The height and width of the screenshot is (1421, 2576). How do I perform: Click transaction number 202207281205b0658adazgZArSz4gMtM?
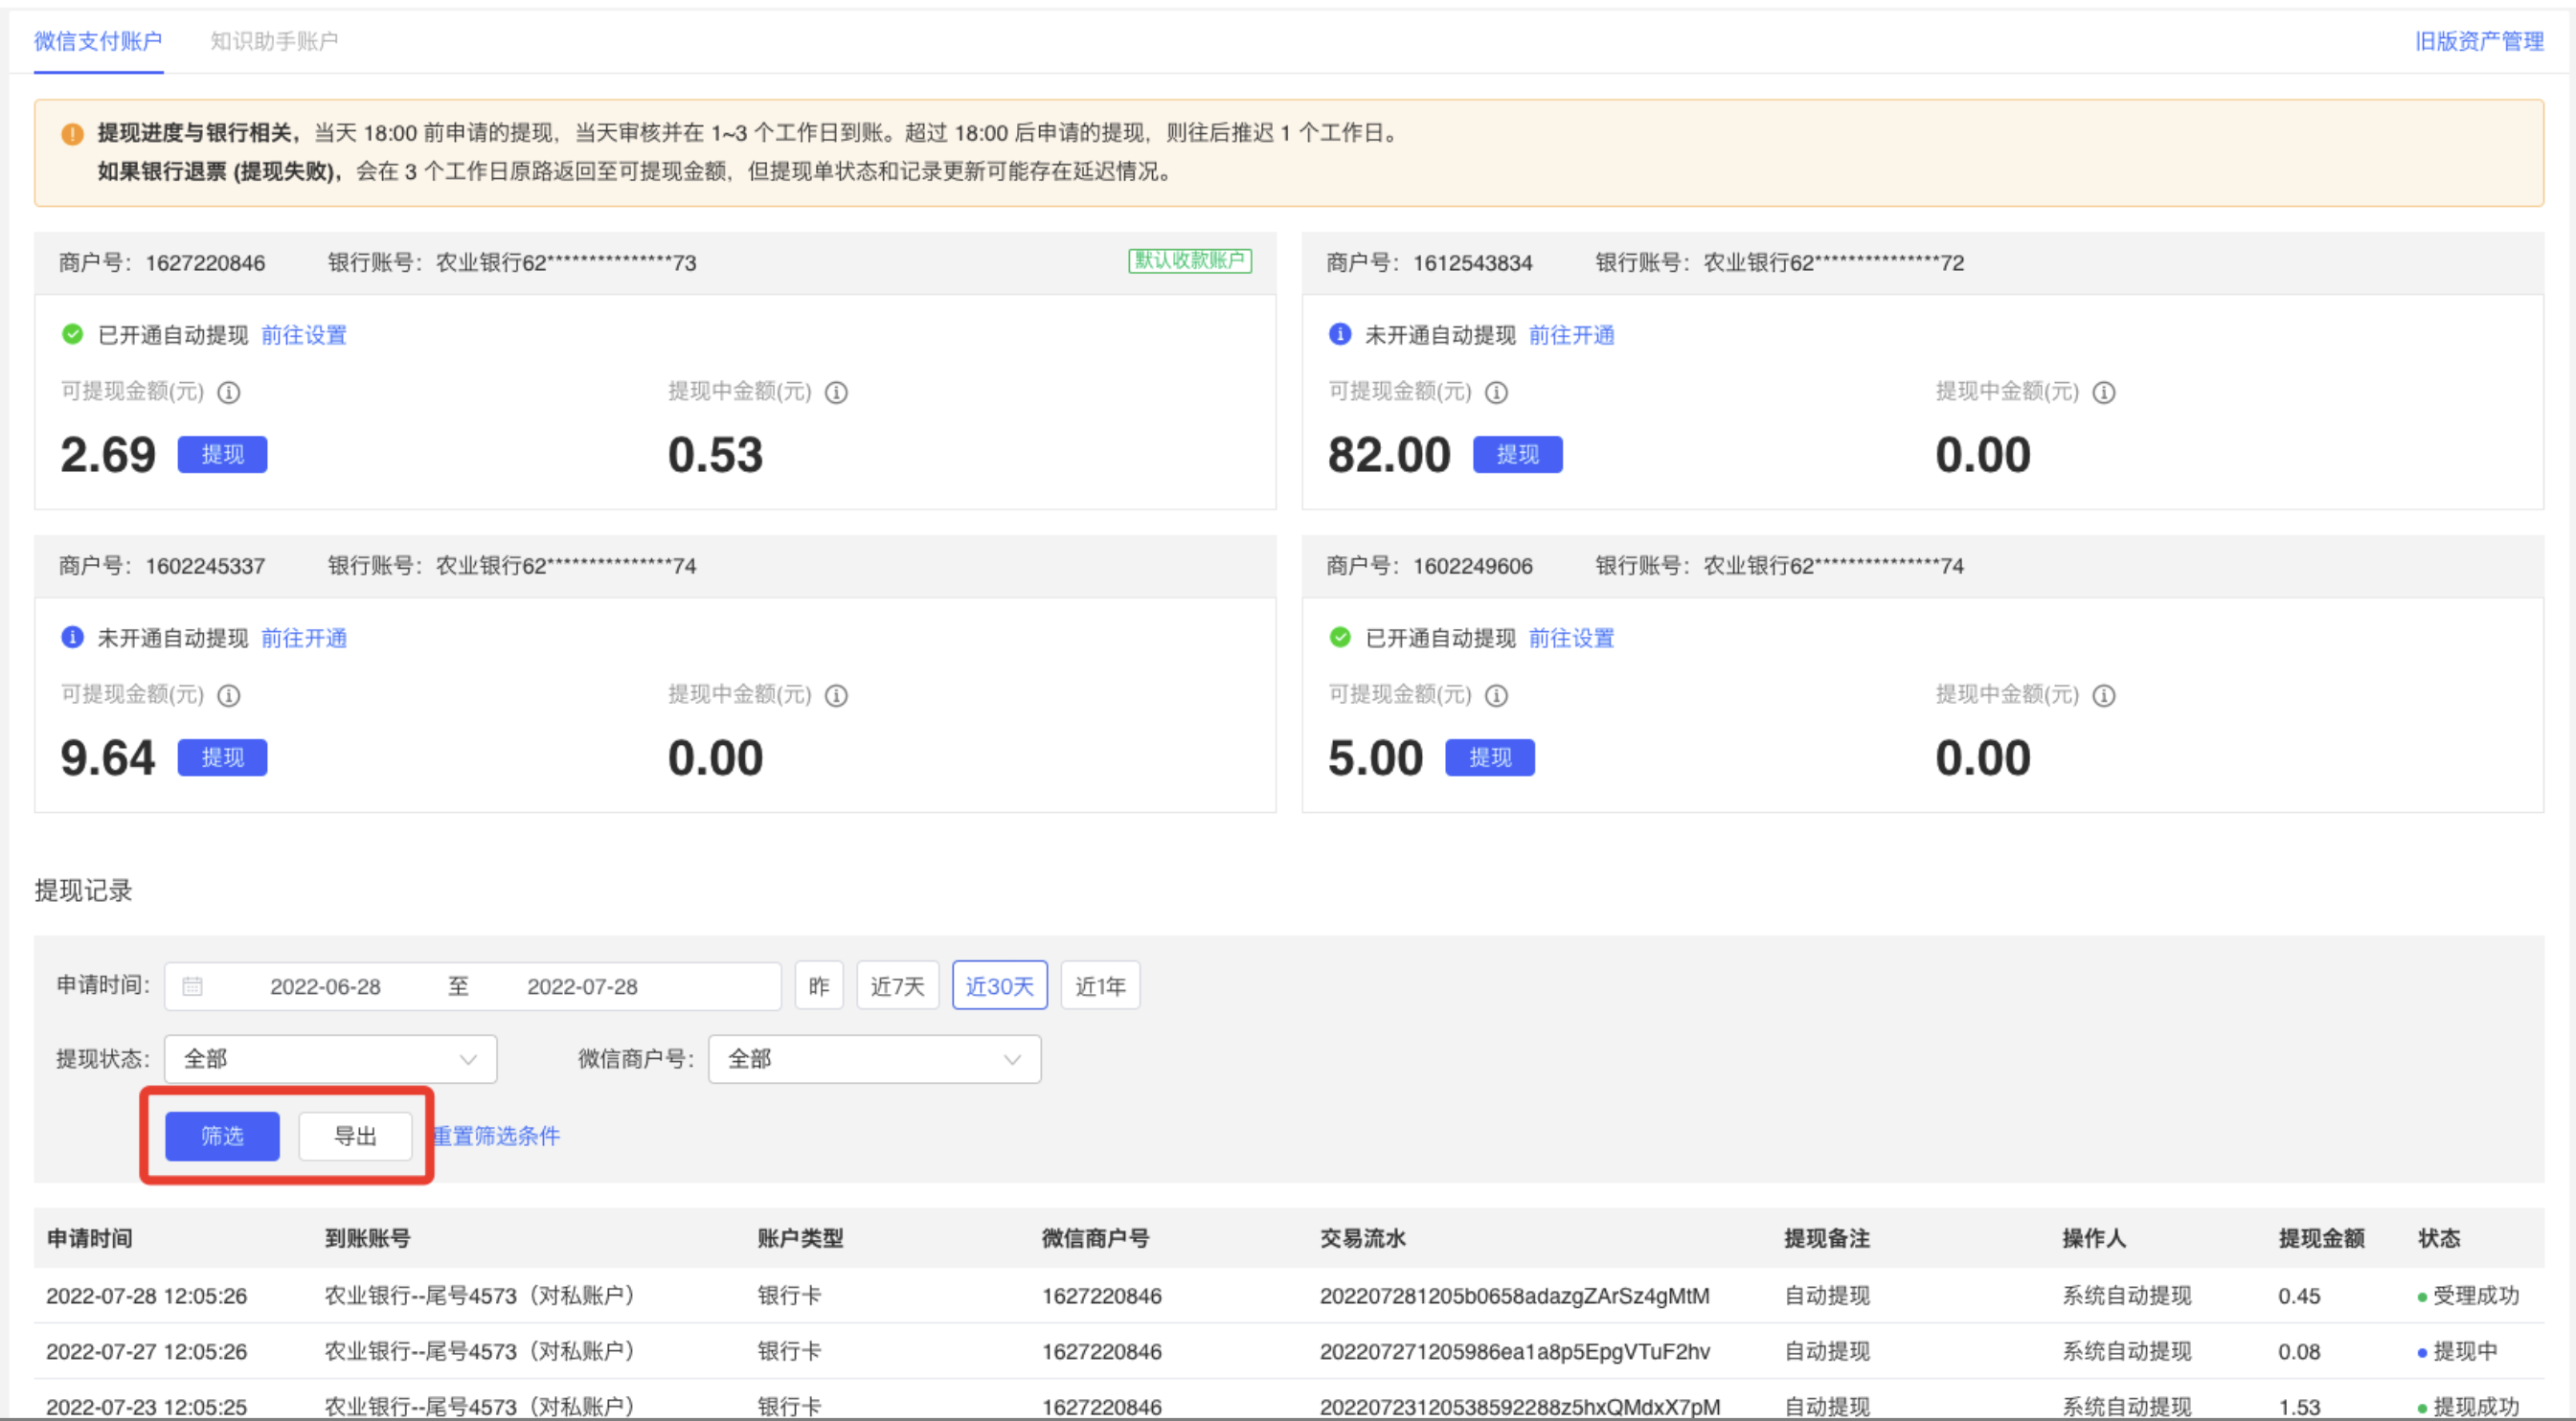click(x=1514, y=1296)
